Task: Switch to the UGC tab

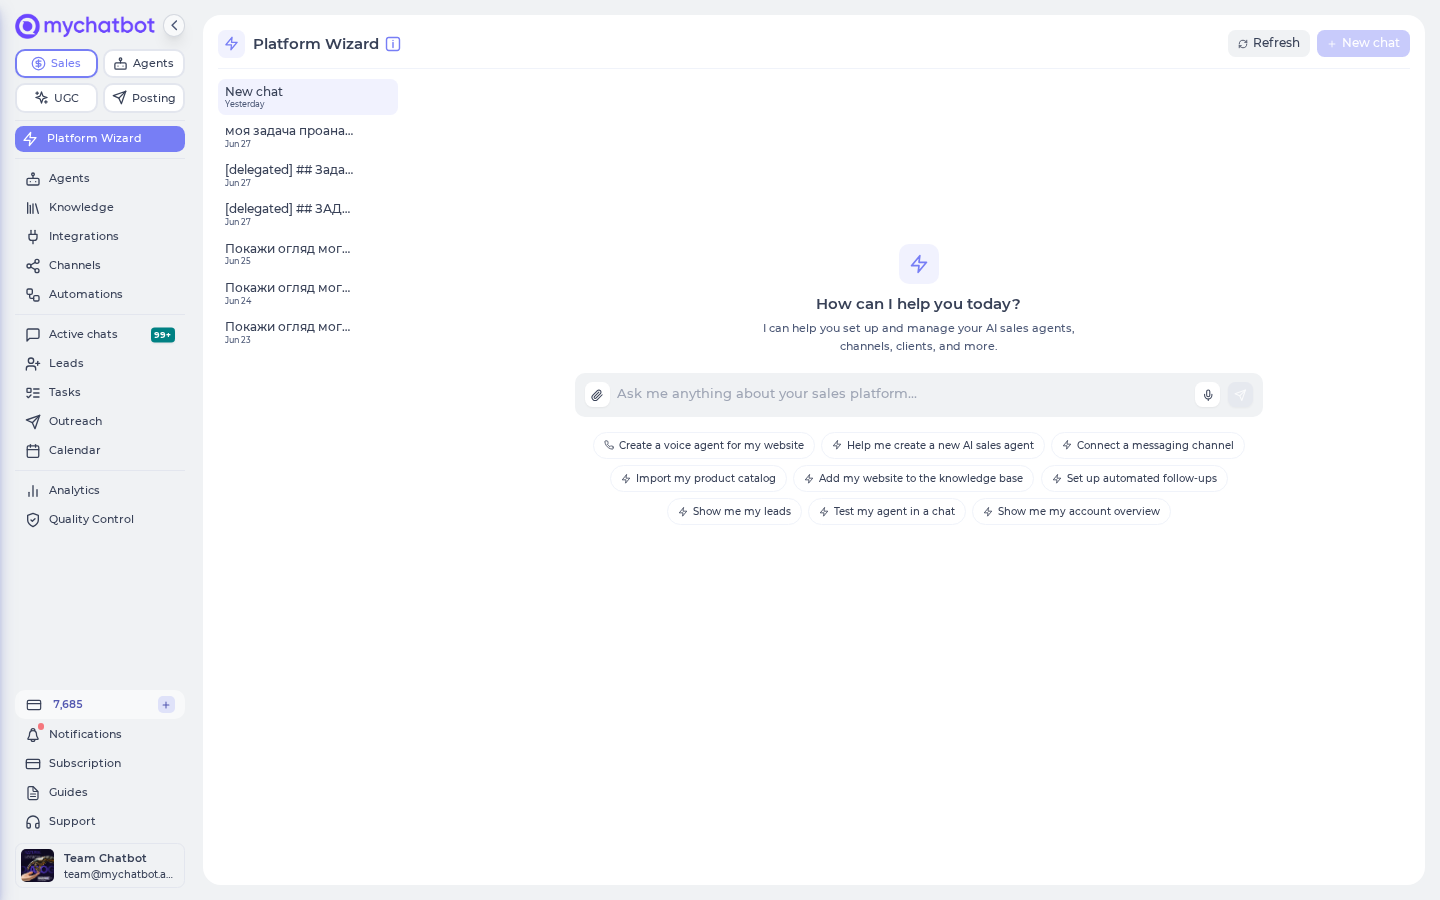Action: (56, 98)
